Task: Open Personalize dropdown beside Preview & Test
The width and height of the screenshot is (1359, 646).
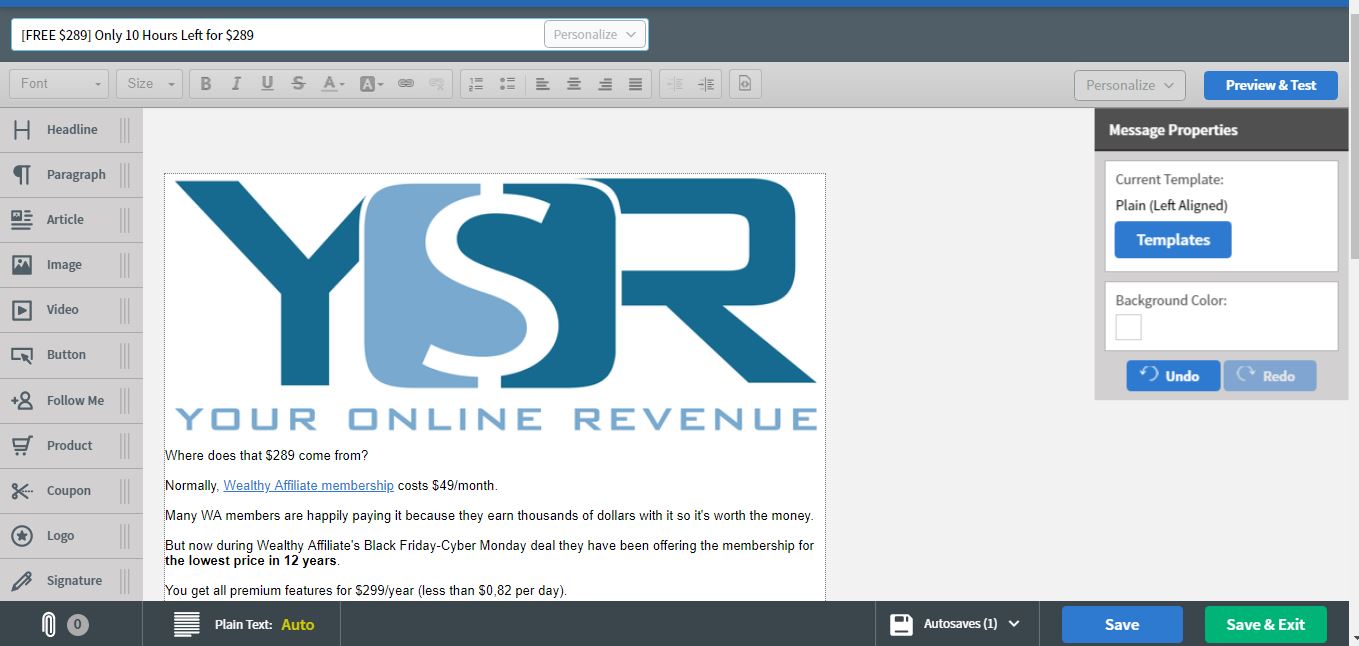Action: [x=1130, y=85]
